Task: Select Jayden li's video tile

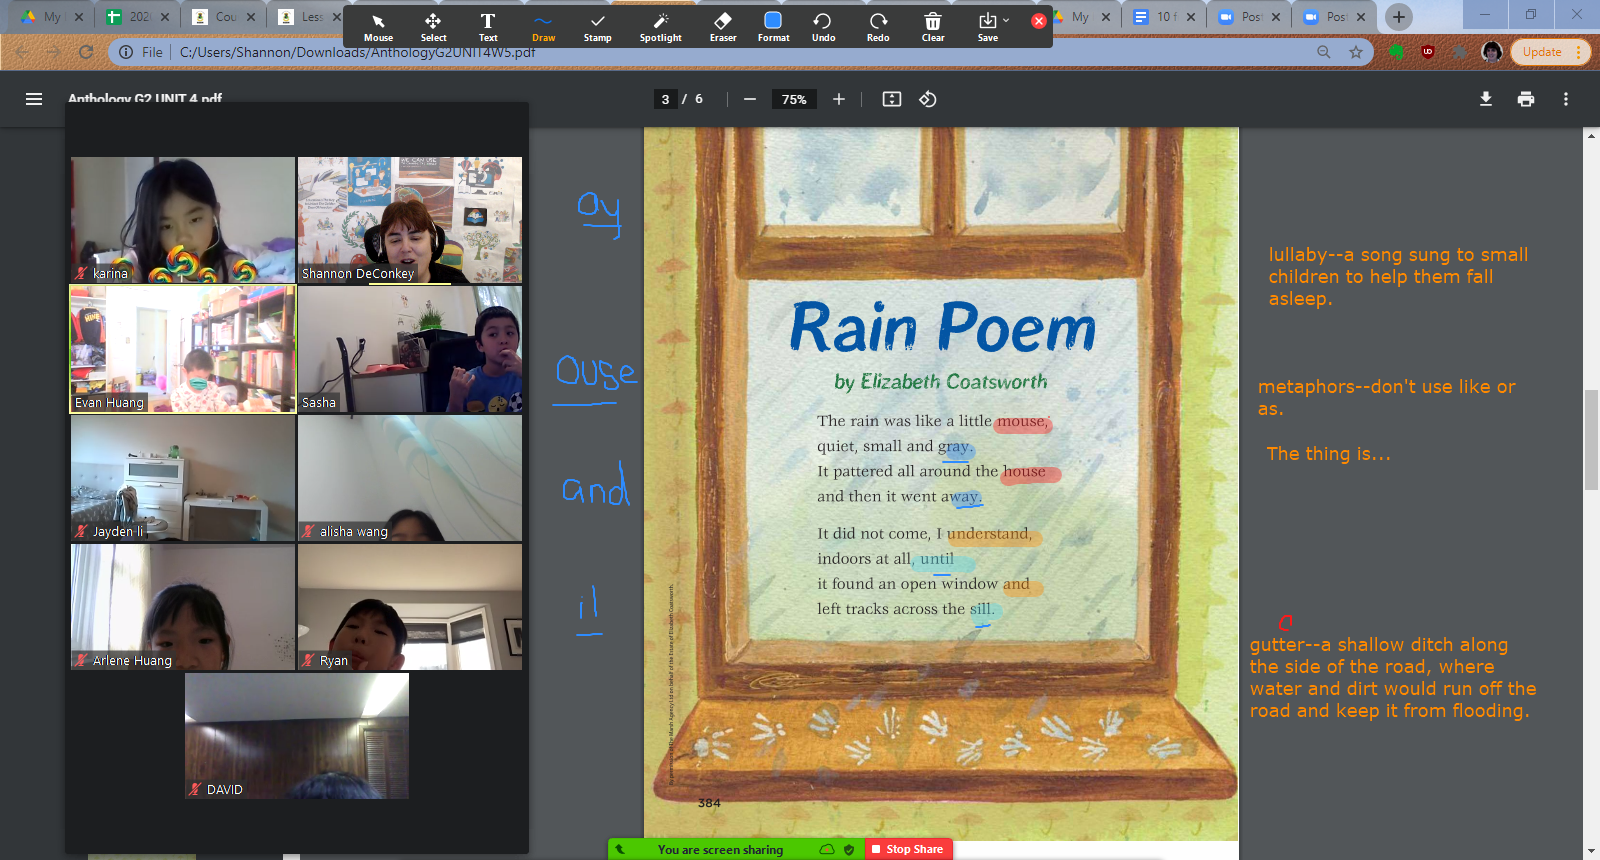Action: pos(183,478)
